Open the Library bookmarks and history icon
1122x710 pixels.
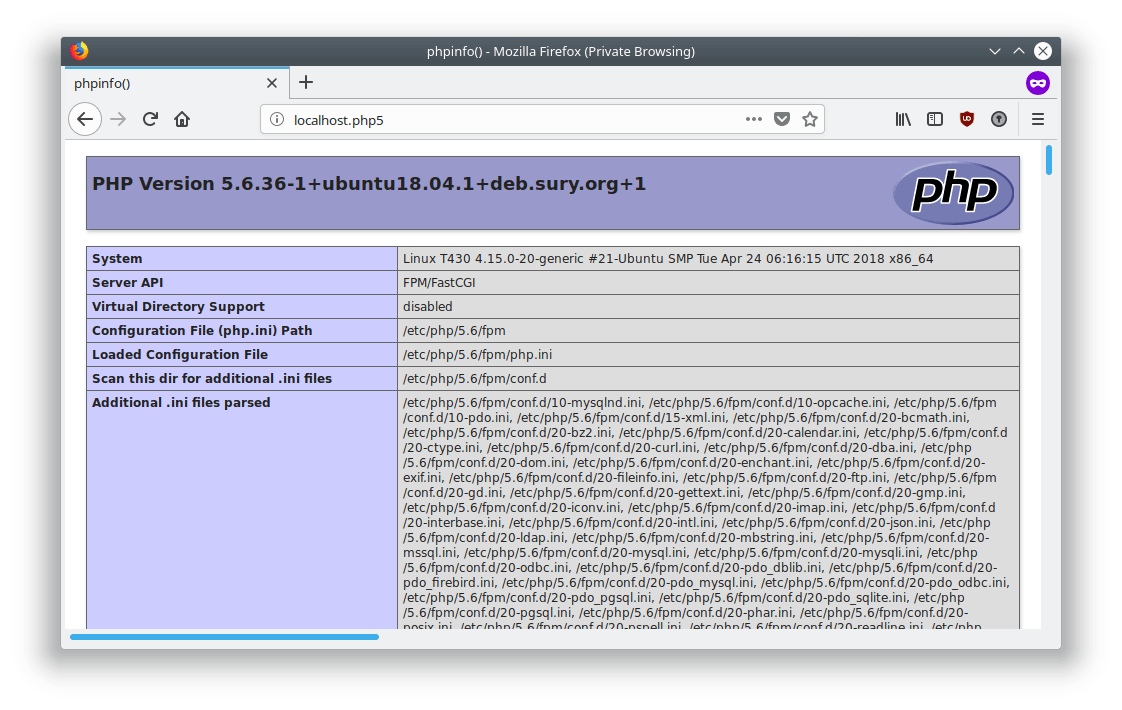(x=903, y=119)
